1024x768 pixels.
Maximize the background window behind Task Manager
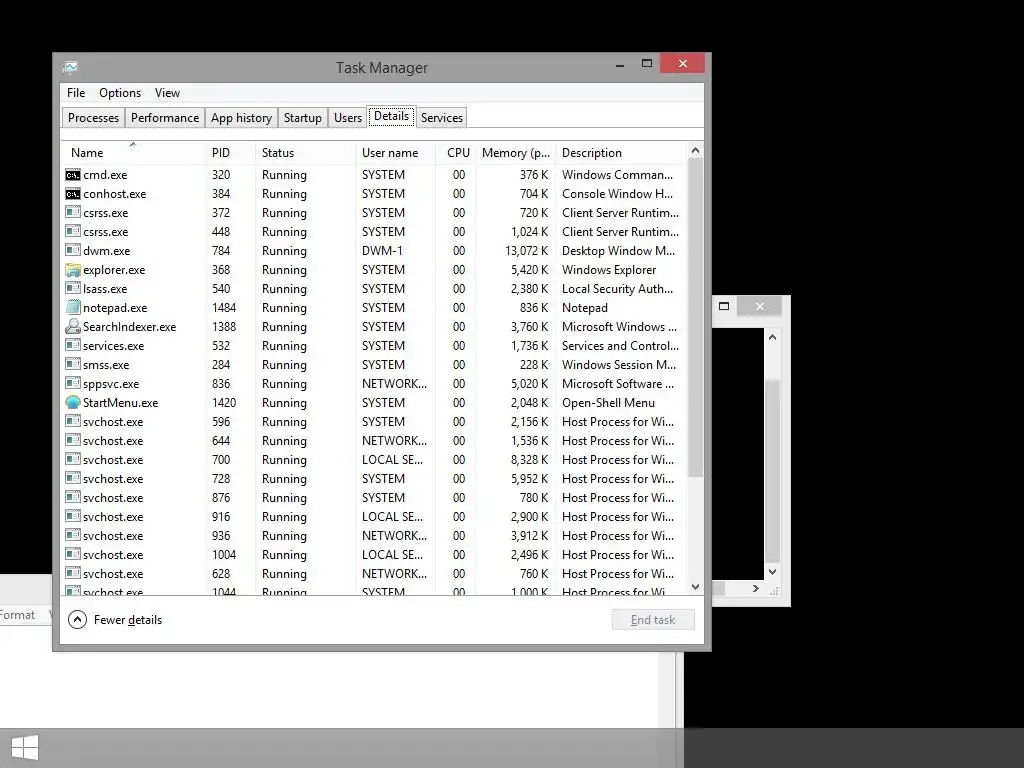coord(724,306)
